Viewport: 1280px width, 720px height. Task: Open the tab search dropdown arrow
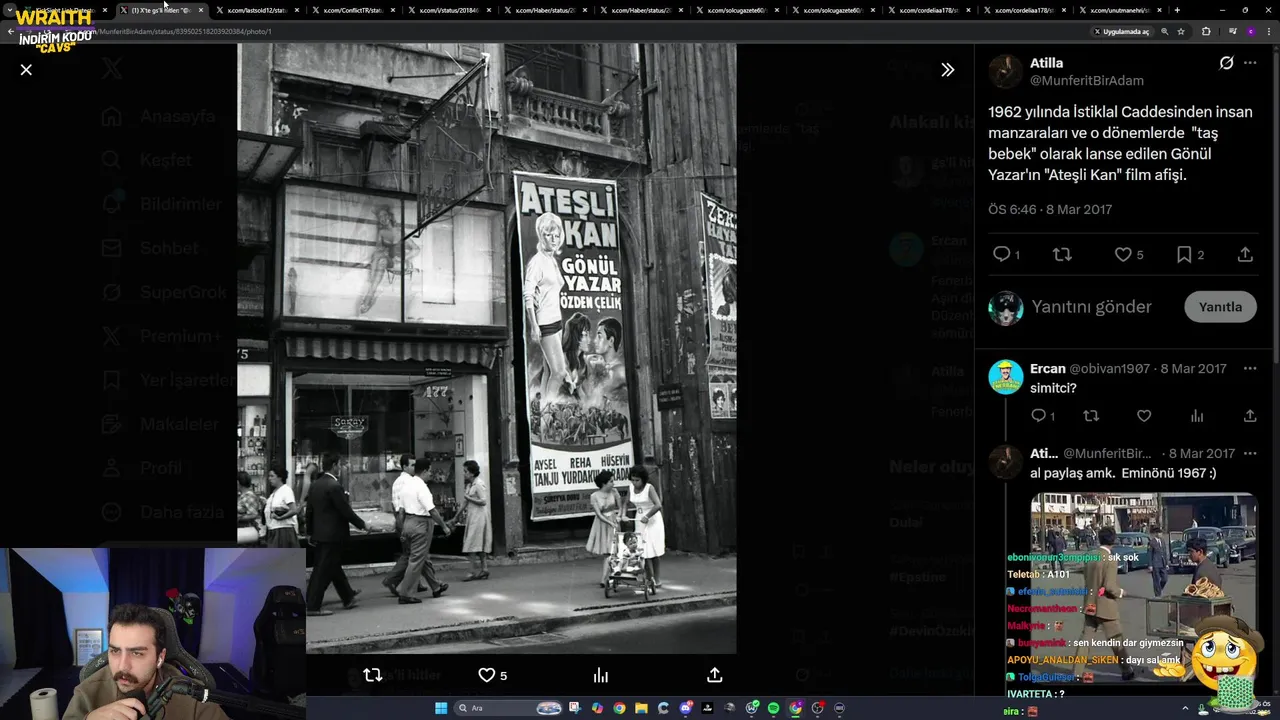8,10
